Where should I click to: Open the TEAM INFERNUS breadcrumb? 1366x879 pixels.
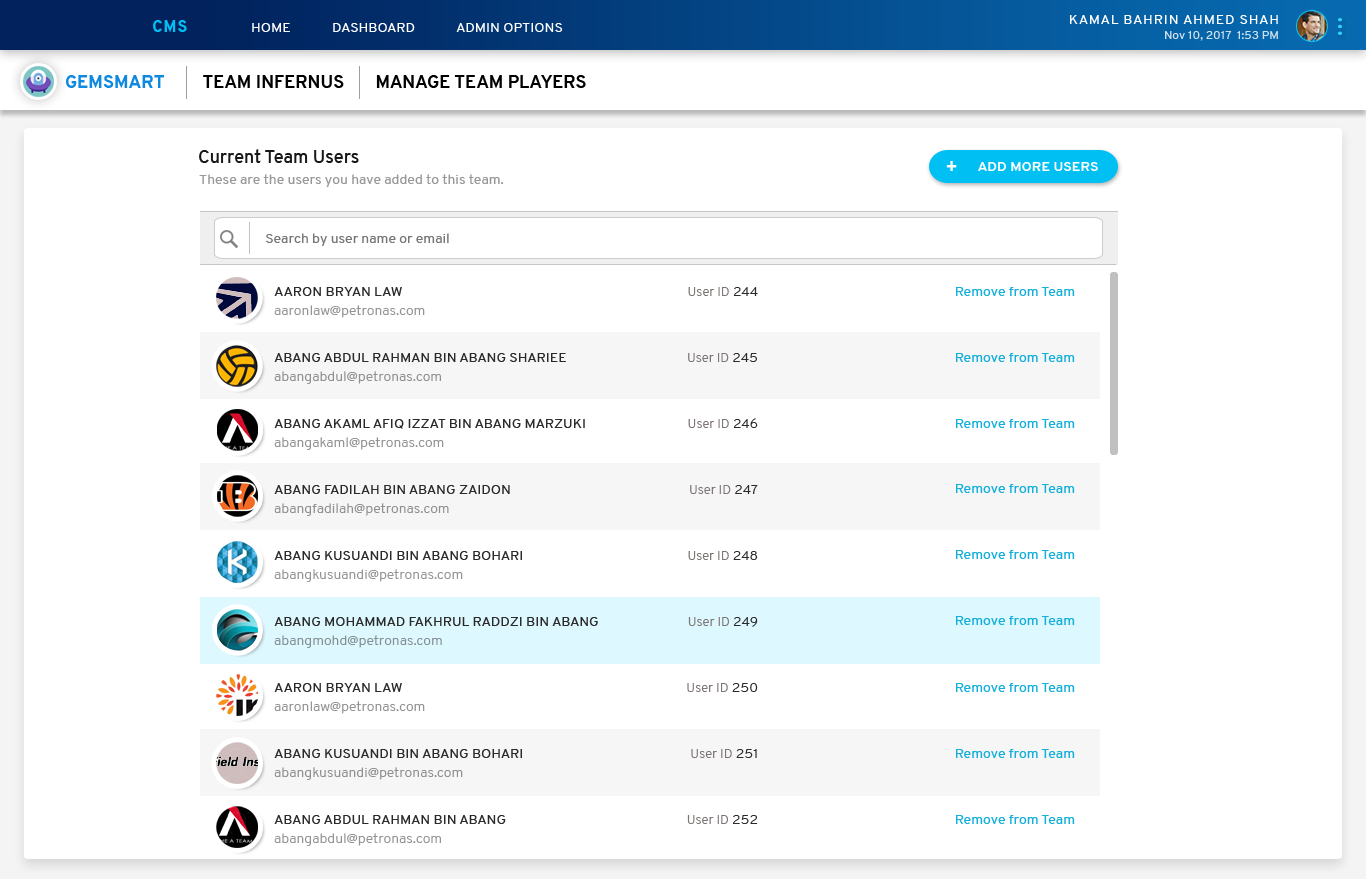click(273, 82)
